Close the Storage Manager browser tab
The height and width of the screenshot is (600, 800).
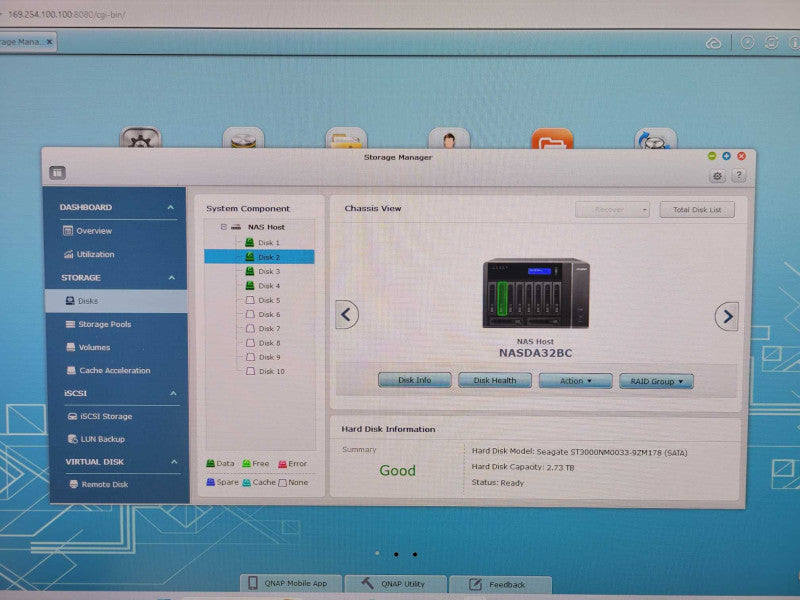[49, 42]
